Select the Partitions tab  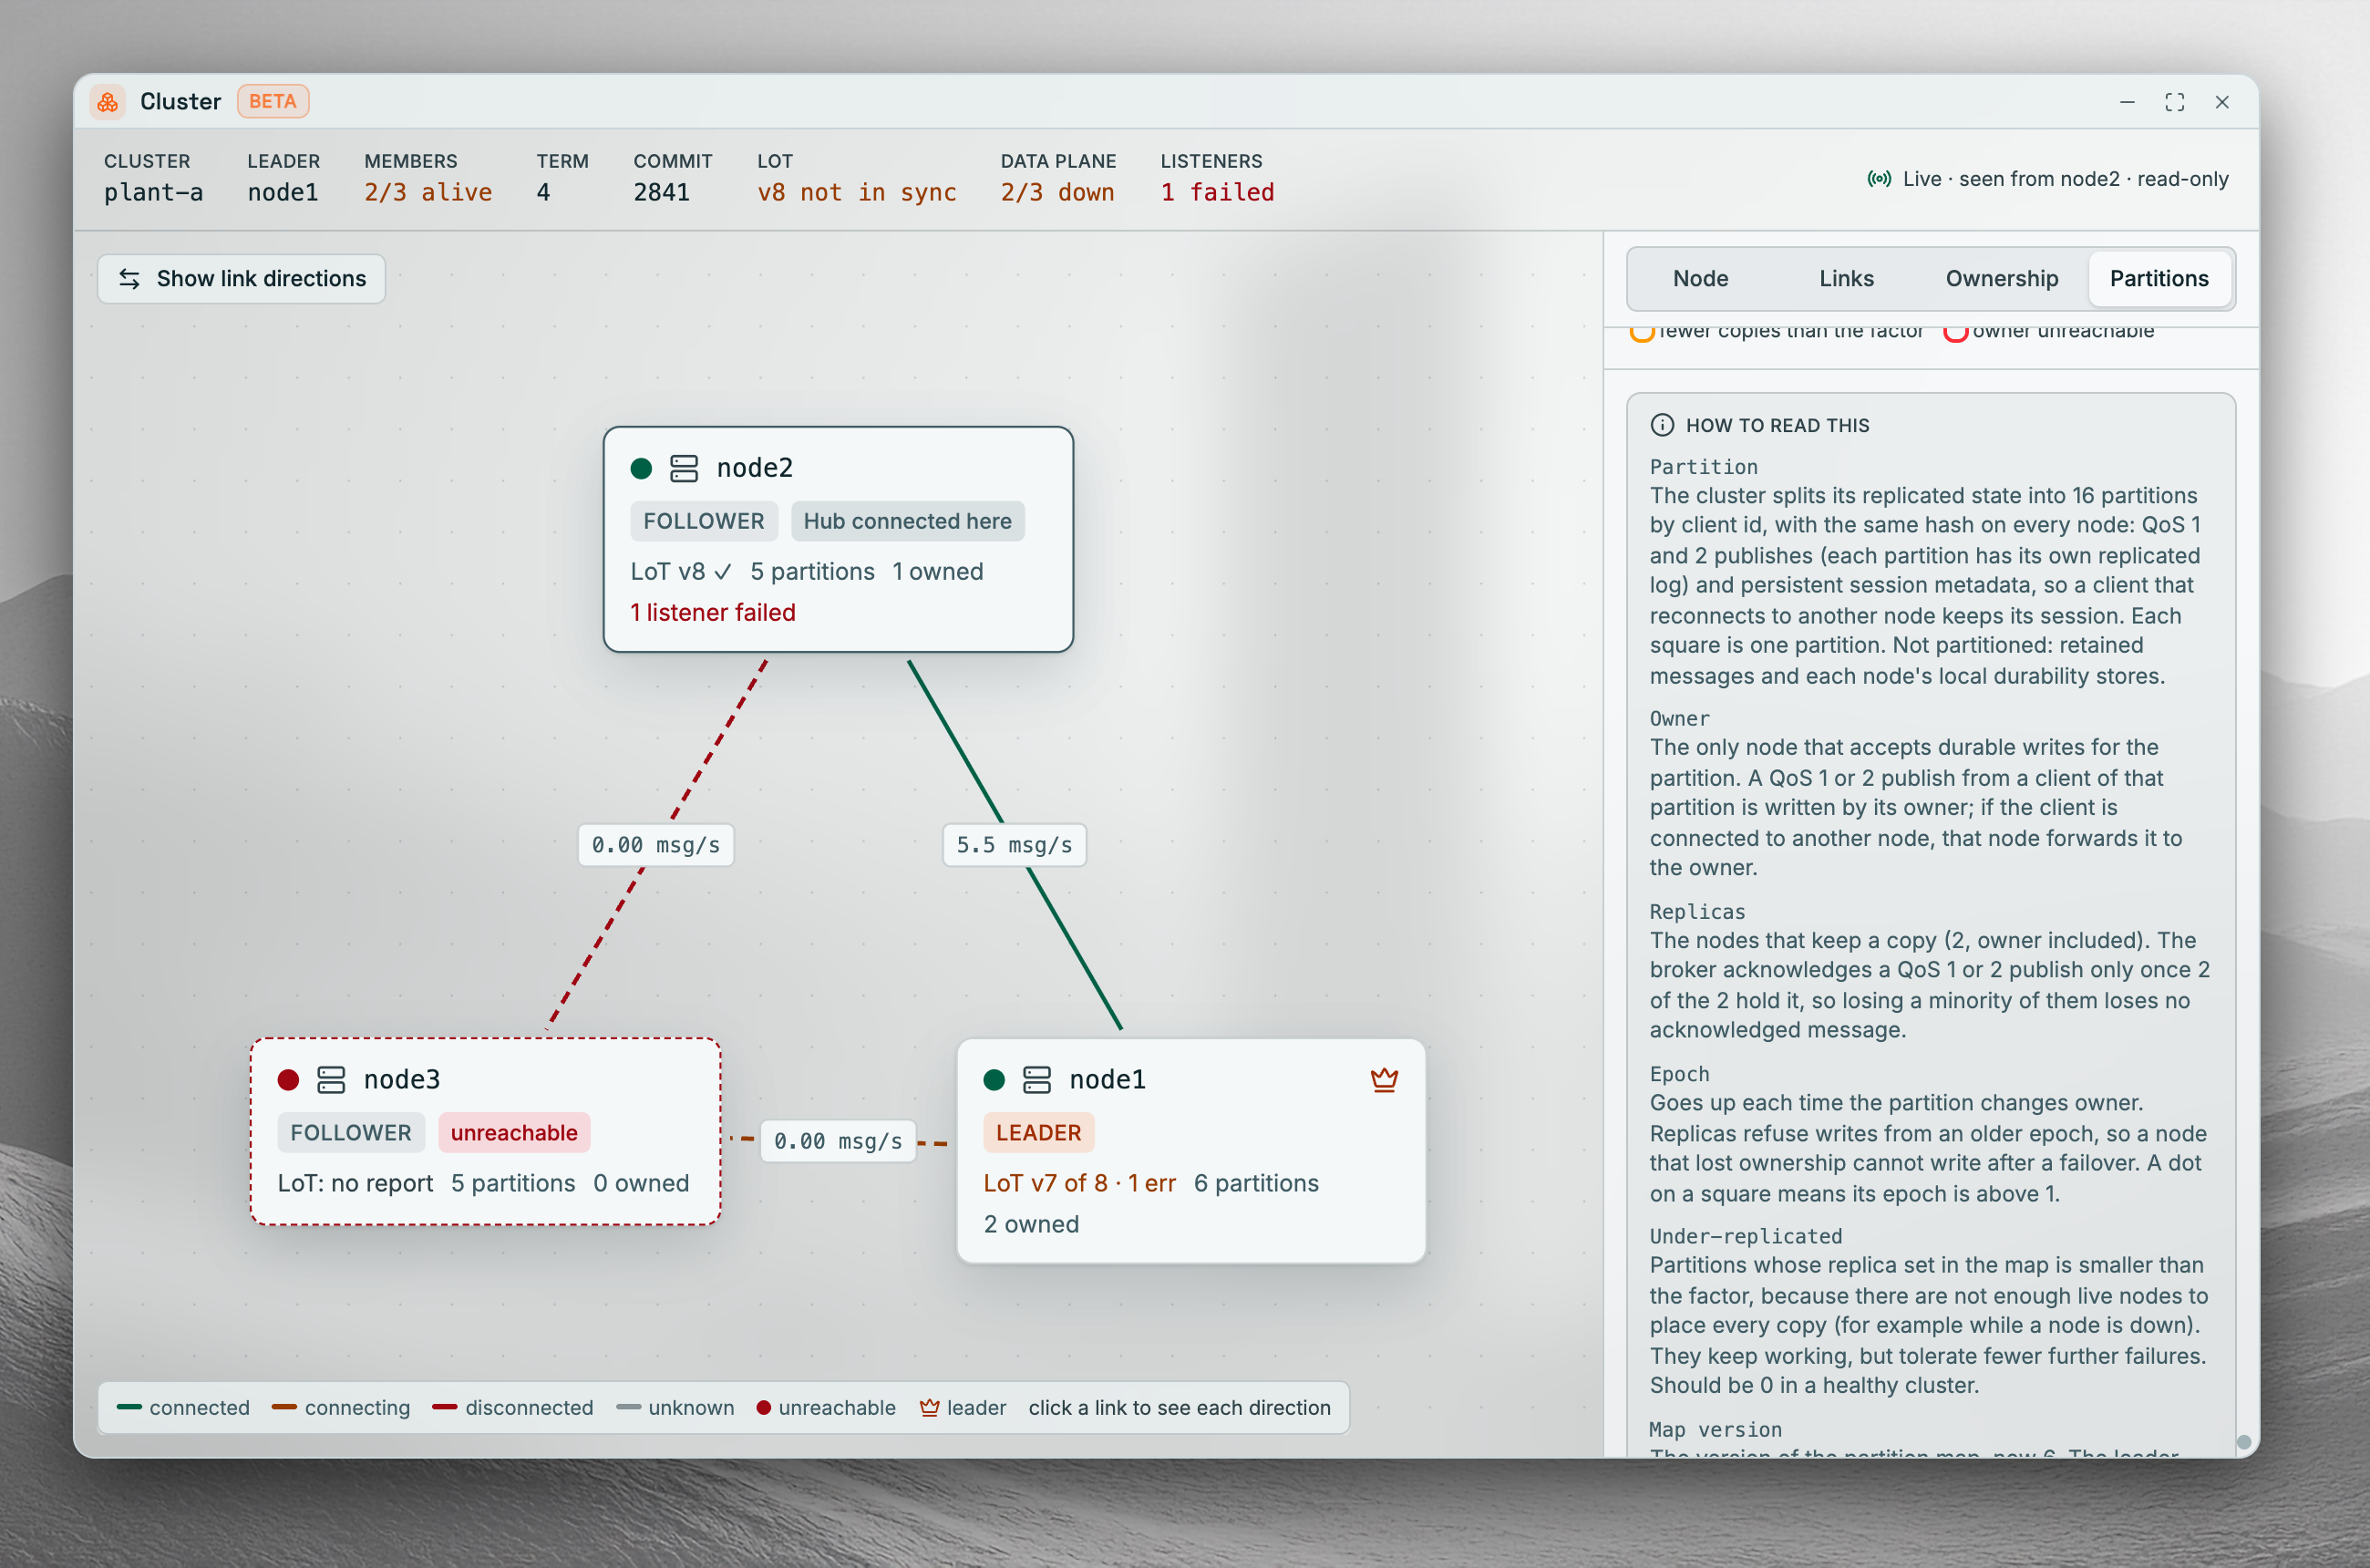[2159, 279]
